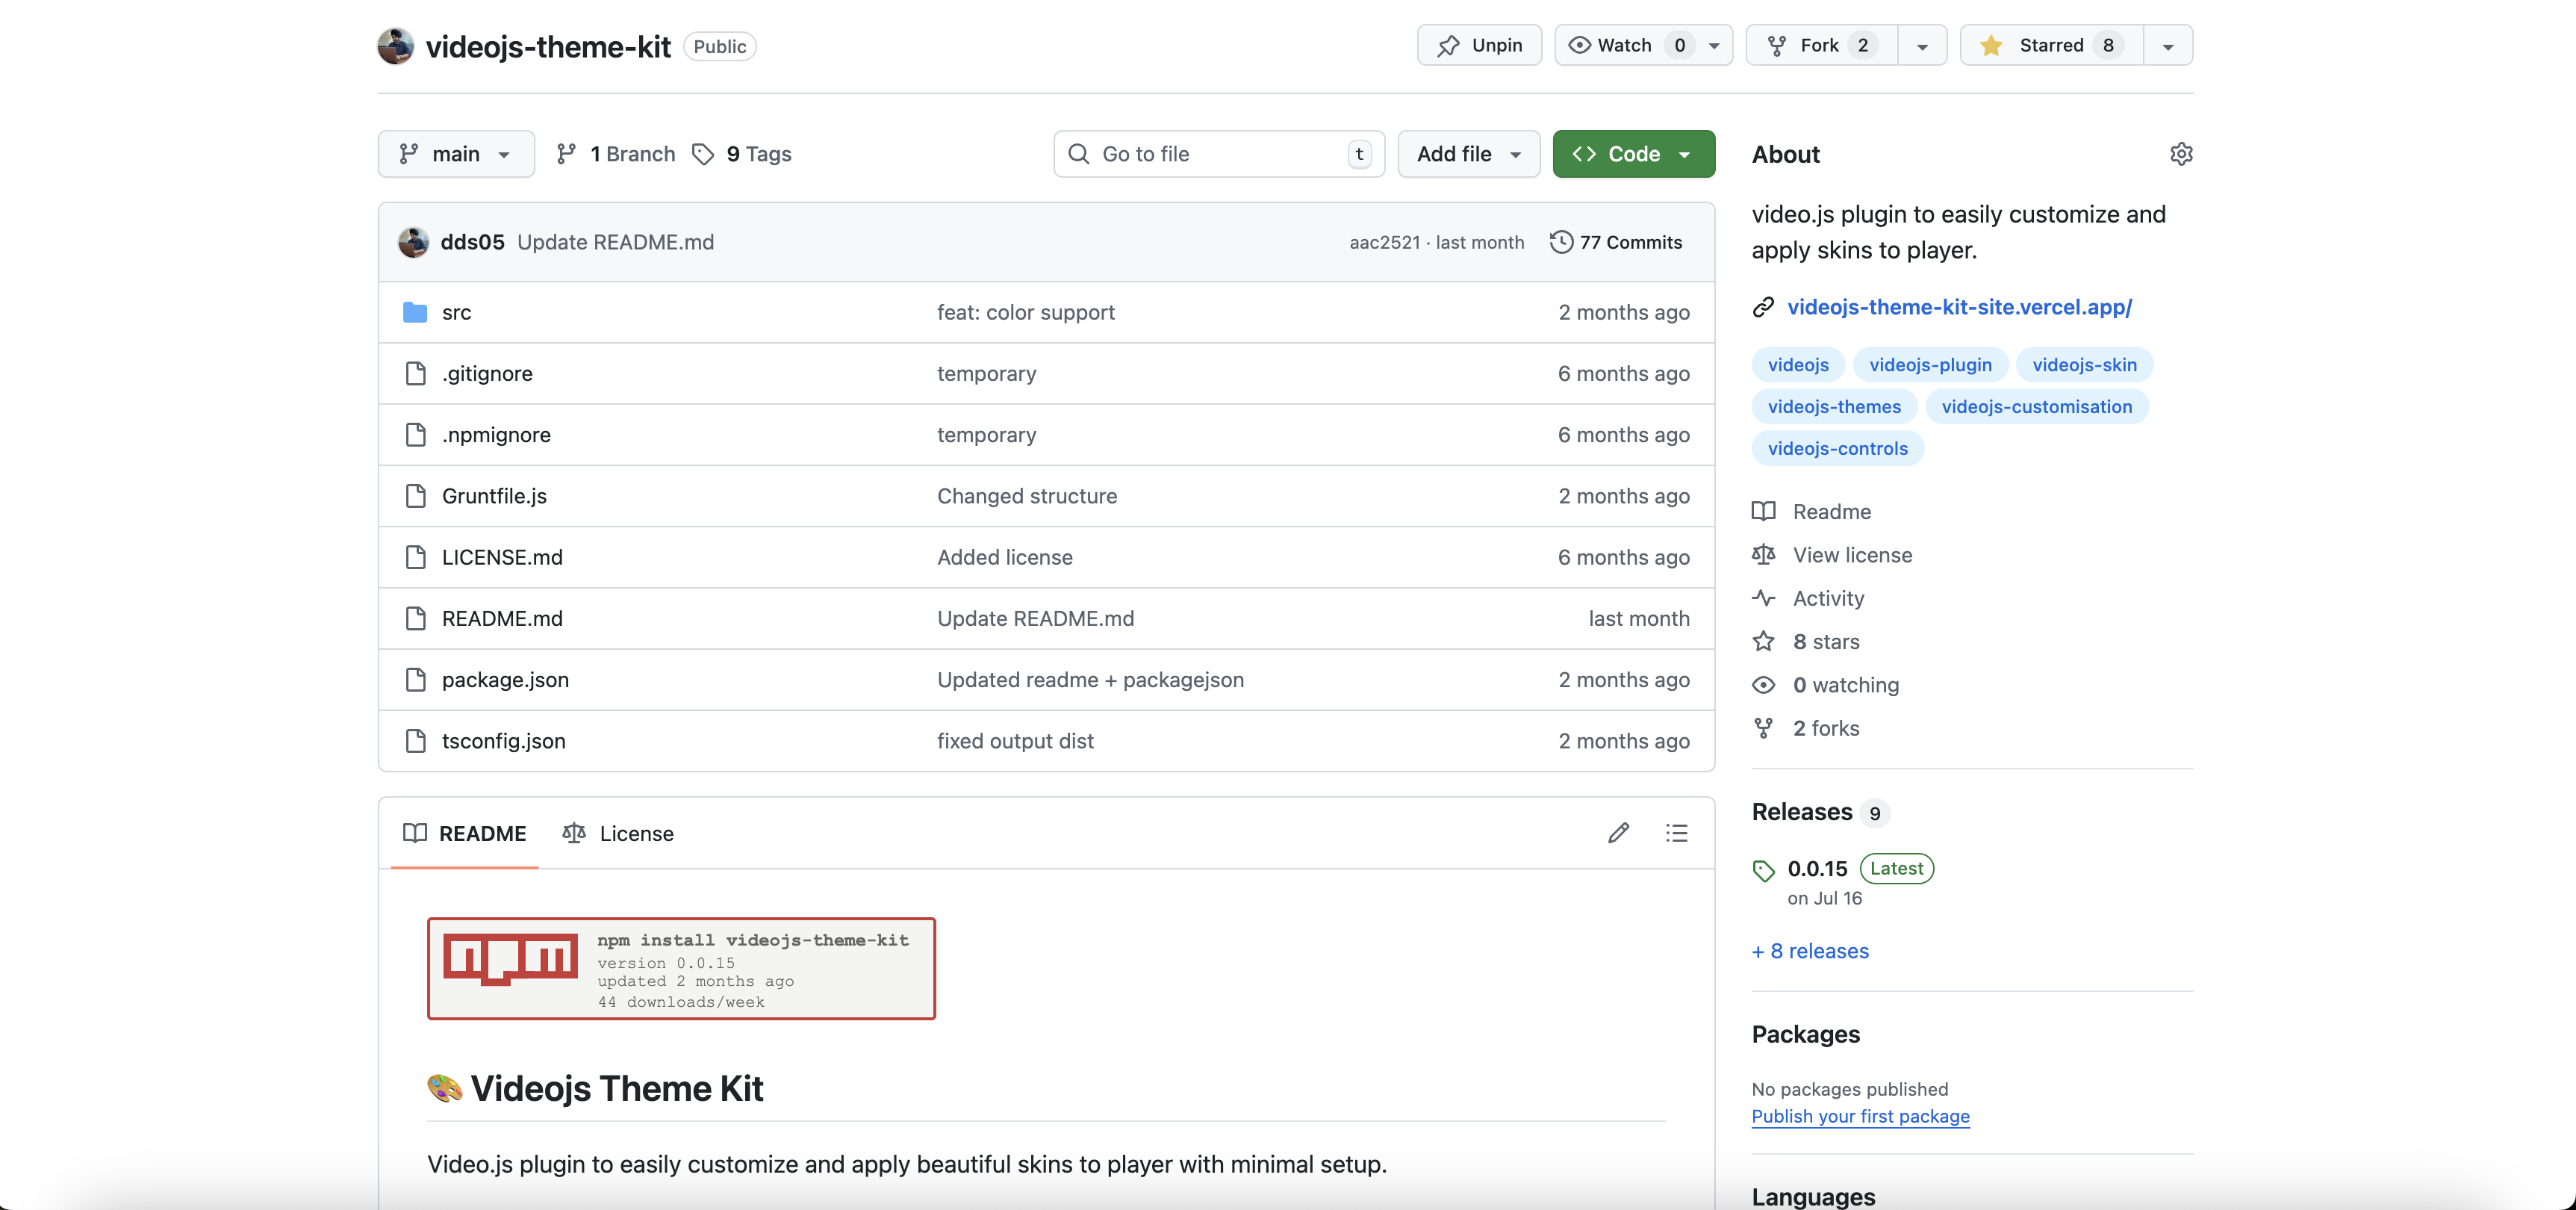This screenshot has height=1210, width=2576.
Task: Switch to the License tab
Action: pyautogui.click(x=618, y=833)
